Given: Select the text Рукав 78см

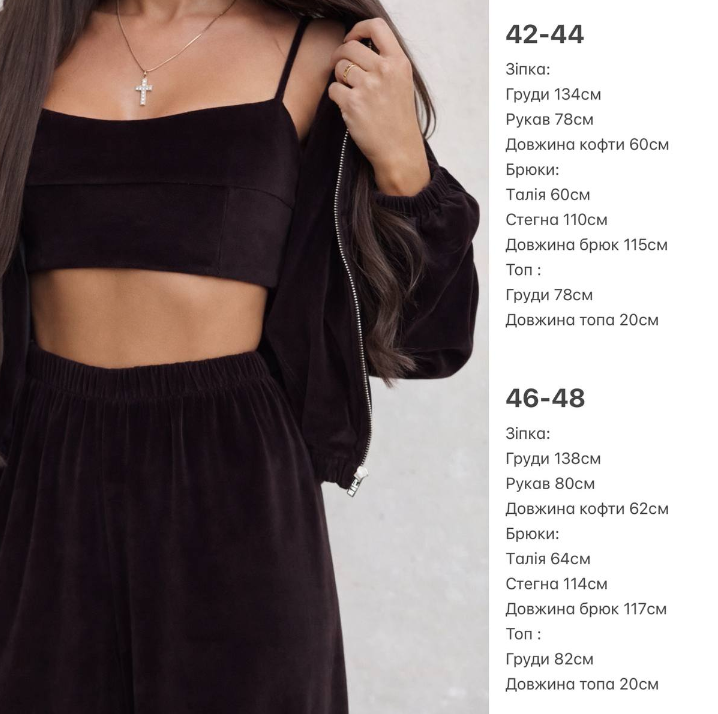Looking at the screenshot, I should [x=549, y=120].
